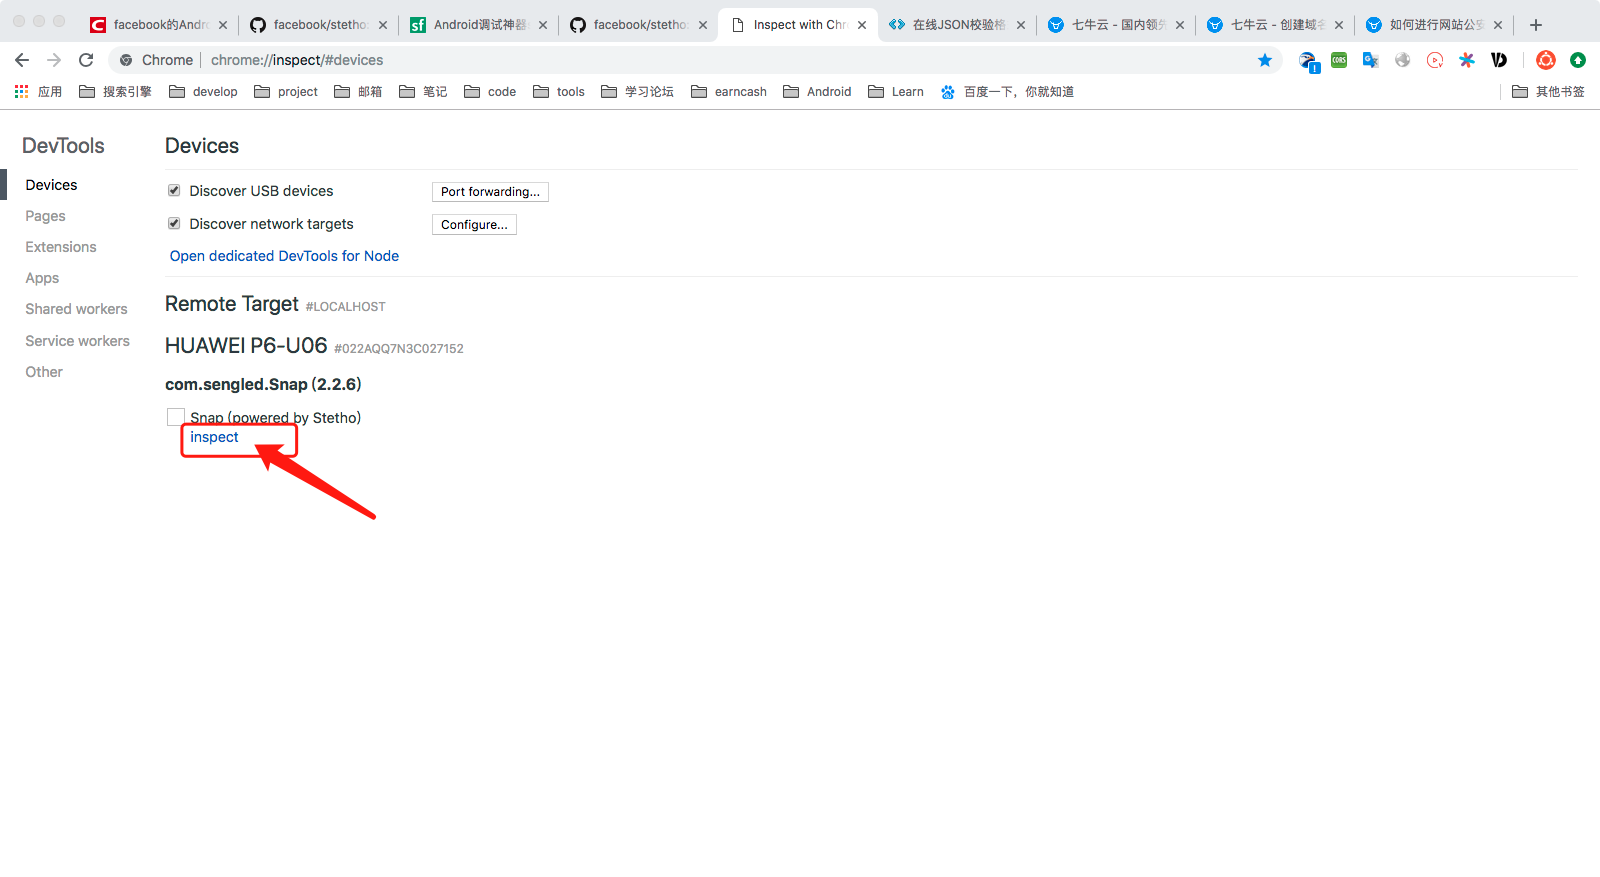Close the Inspect with Chrome tab
This screenshot has width=1600, height=877.
tap(862, 25)
